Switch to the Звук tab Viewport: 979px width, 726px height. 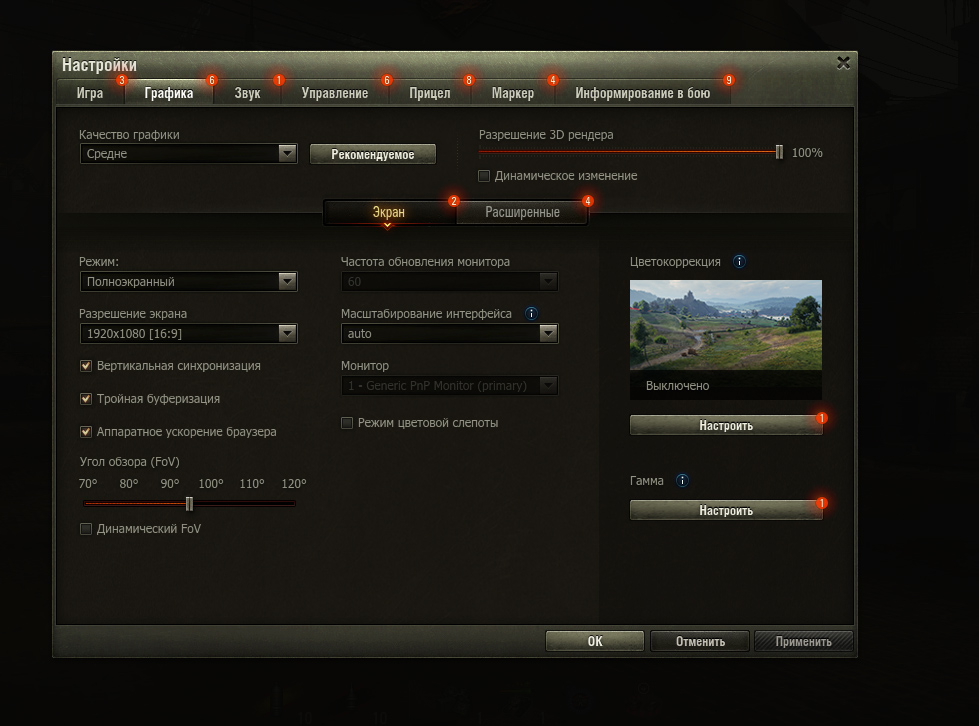pyautogui.click(x=247, y=93)
